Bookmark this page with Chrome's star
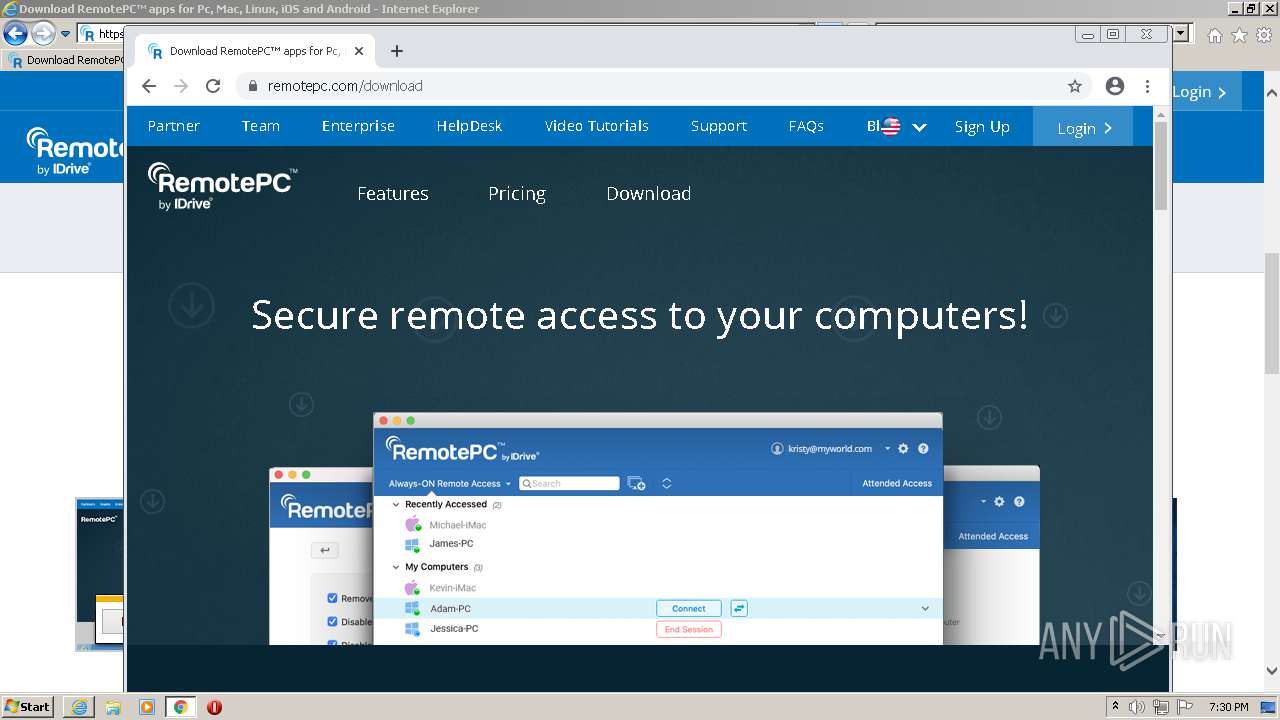Image resolution: width=1280 pixels, height=720 pixels. click(x=1075, y=86)
